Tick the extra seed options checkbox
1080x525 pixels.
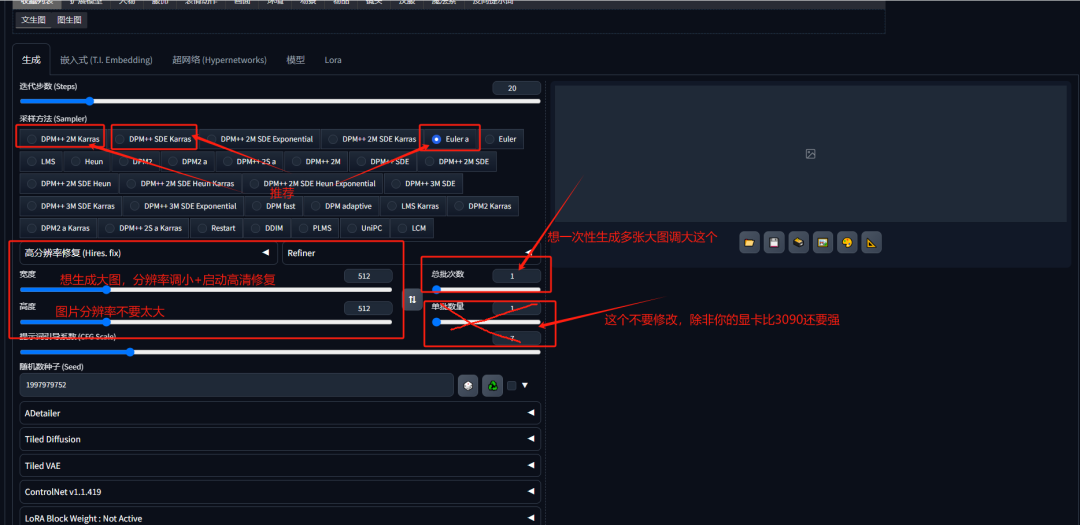point(512,386)
